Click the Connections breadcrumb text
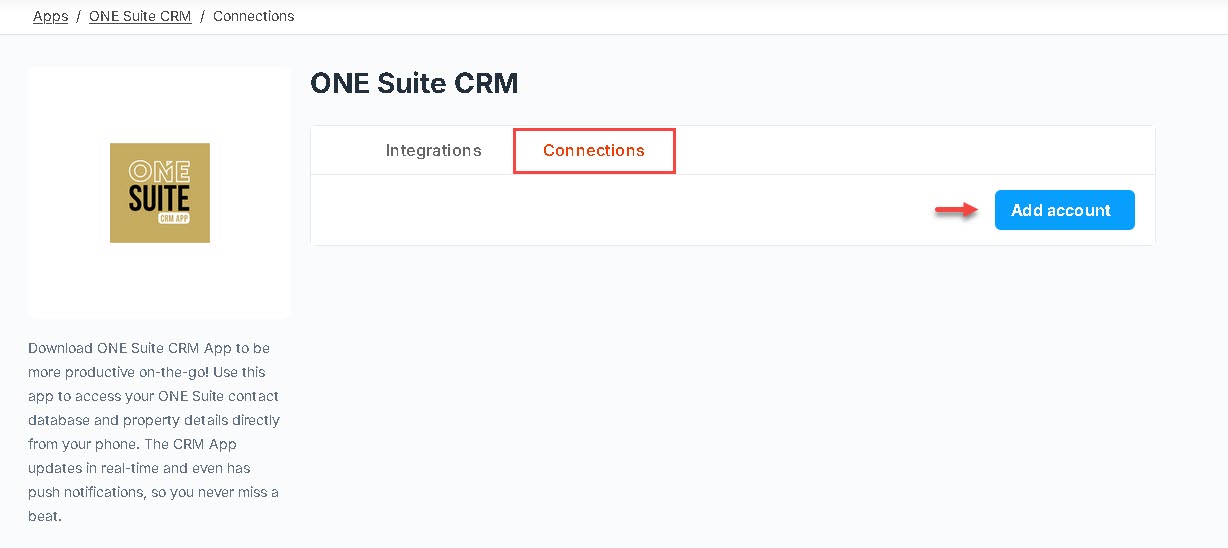Screen dimensions: 1228x548 pos(254,16)
